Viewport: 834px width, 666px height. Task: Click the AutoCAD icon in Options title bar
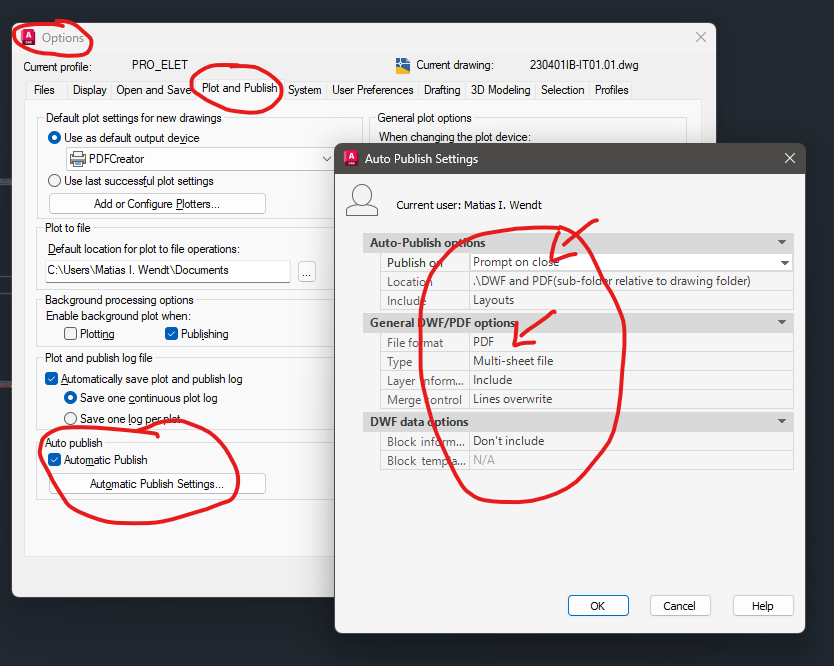28,37
